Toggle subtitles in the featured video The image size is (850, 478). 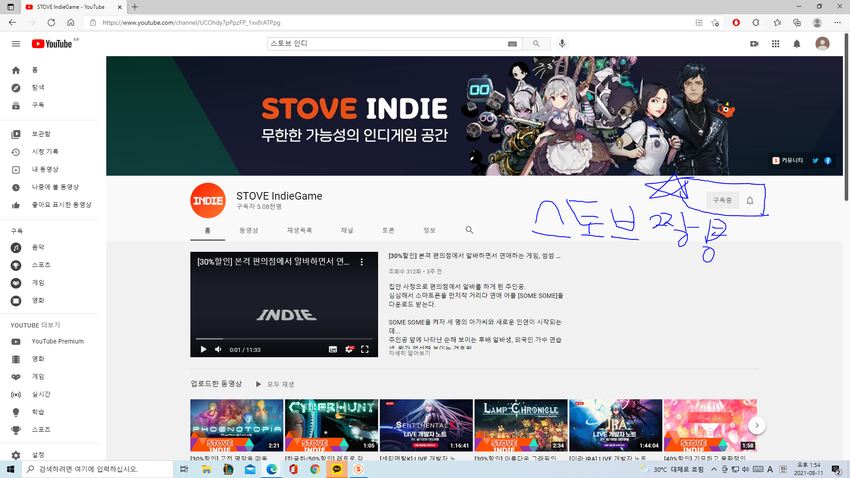pyautogui.click(x=333, y=350)
